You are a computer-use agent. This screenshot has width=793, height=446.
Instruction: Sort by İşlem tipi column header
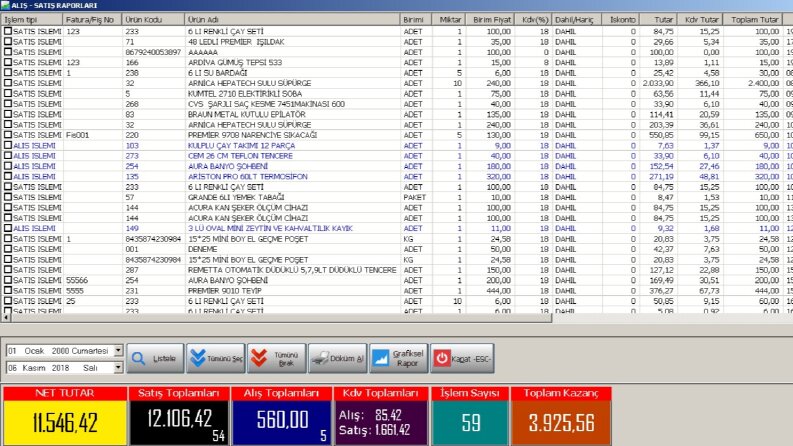pyautogui.click(x=32, y=19)
